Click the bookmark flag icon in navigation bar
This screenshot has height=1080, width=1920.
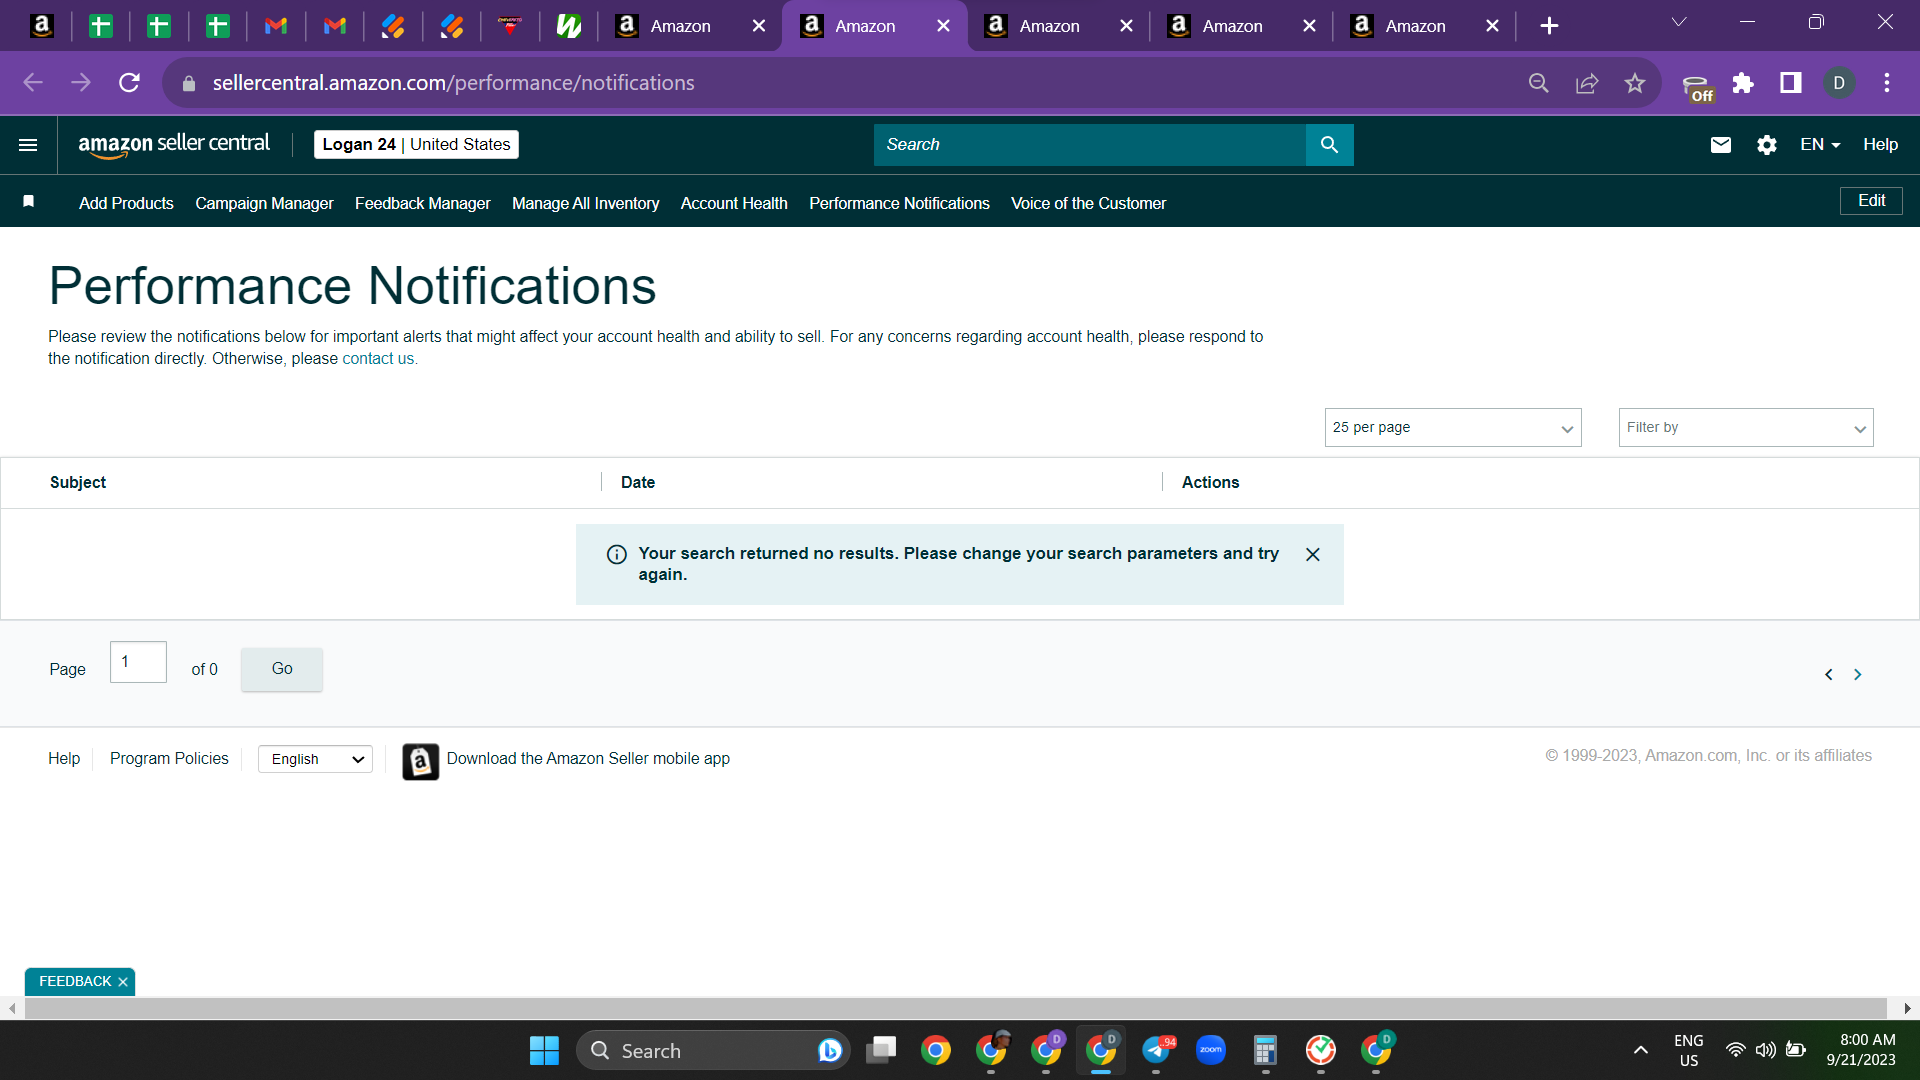29,202
